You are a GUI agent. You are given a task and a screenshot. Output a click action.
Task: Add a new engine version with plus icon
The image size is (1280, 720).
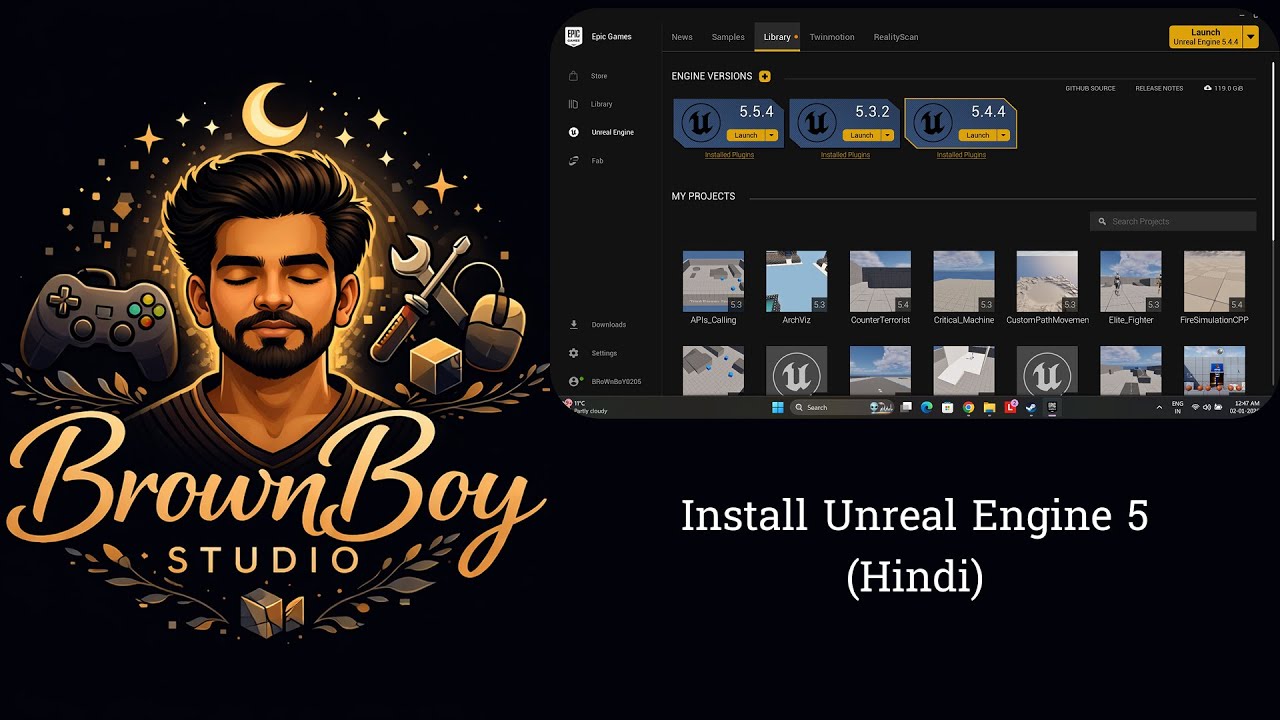tap(765, 76)
